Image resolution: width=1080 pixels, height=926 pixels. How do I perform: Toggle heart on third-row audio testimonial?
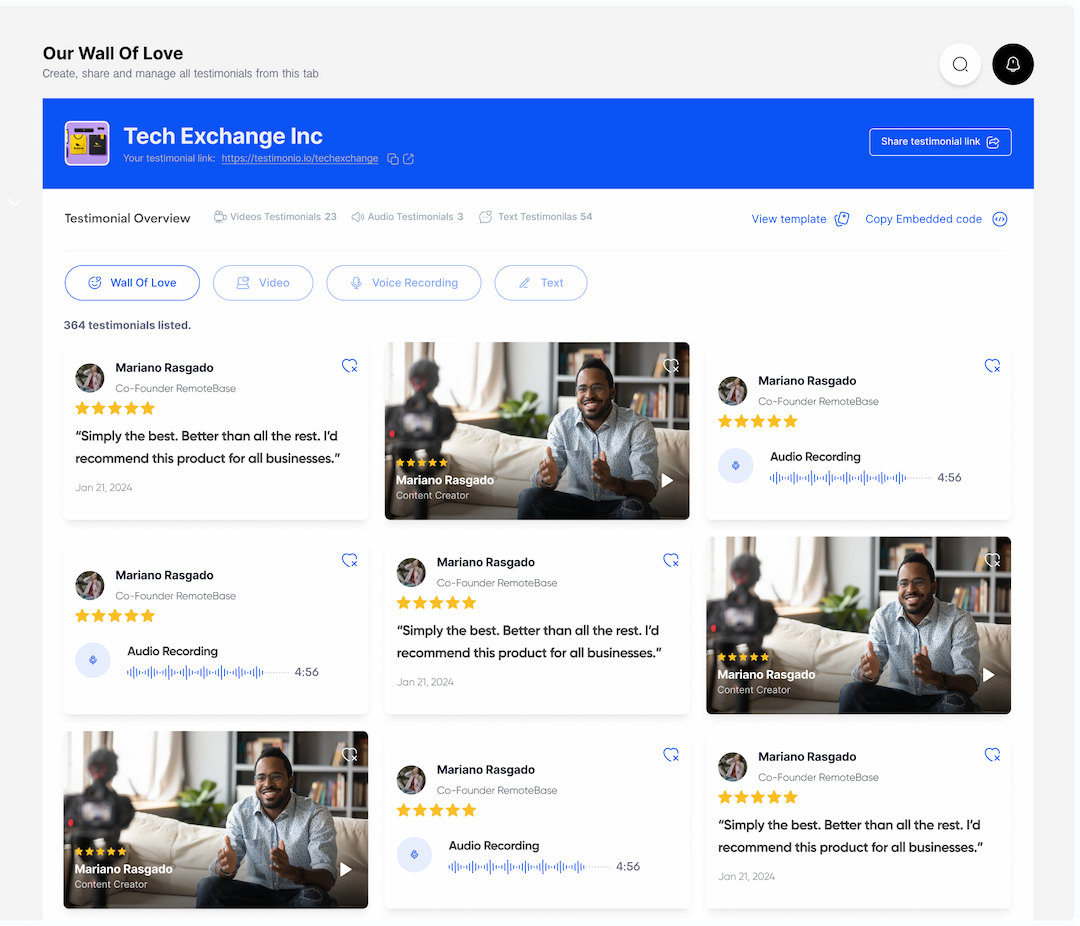coord(671,754)
